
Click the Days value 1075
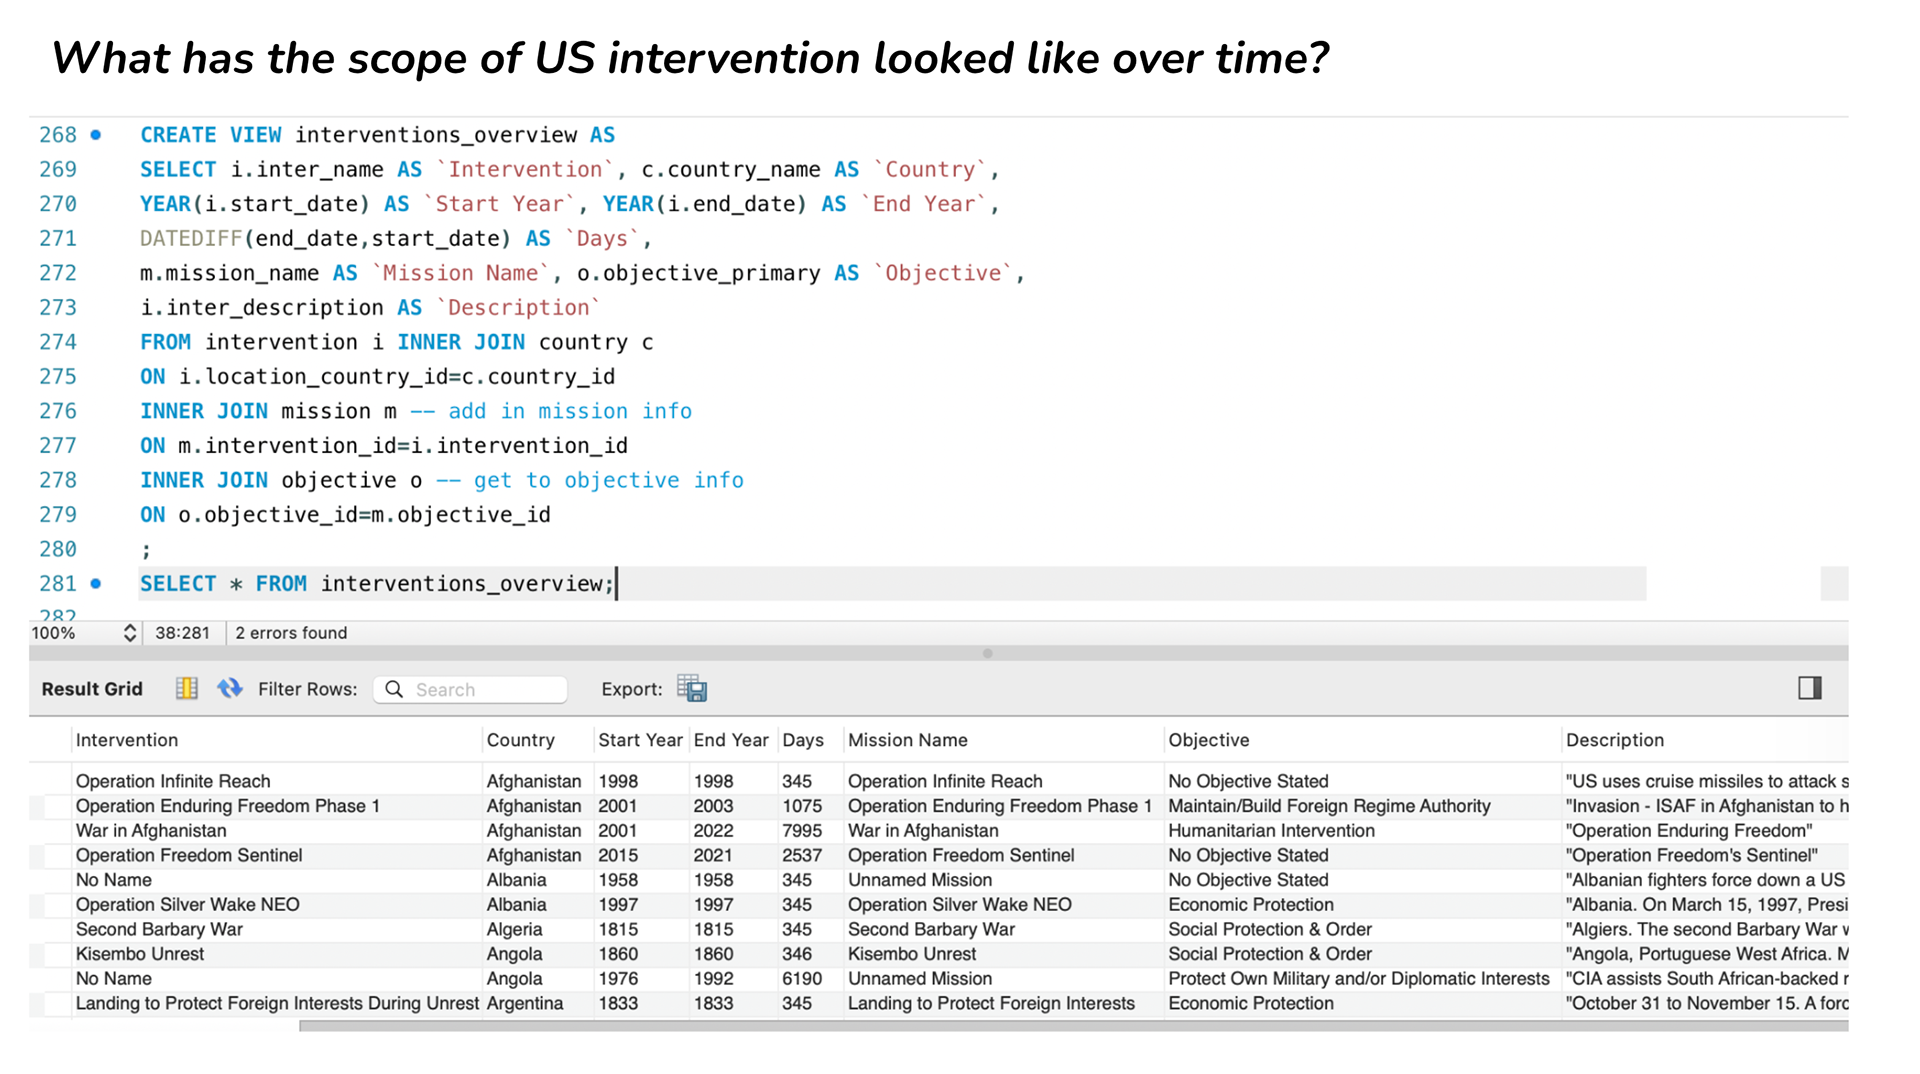pos(802,806)
